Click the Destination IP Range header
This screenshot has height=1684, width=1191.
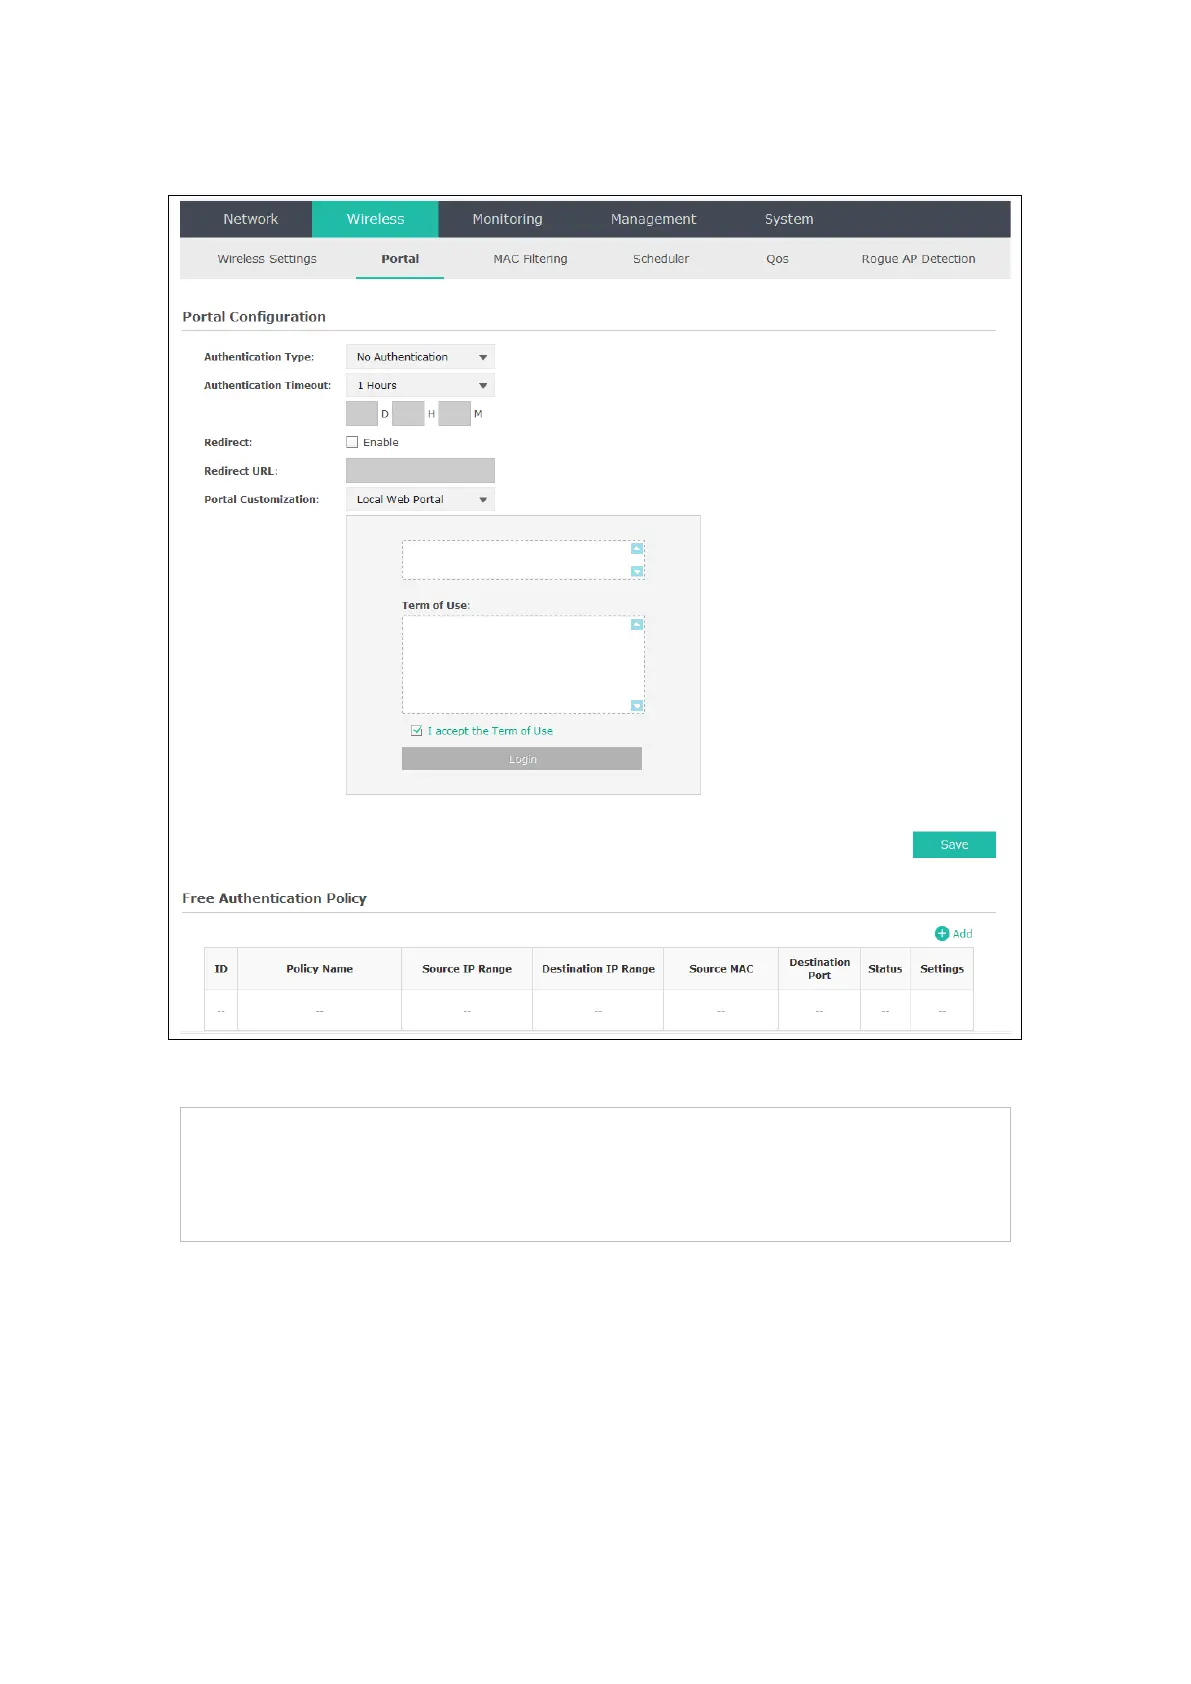[x=598, y=969]
